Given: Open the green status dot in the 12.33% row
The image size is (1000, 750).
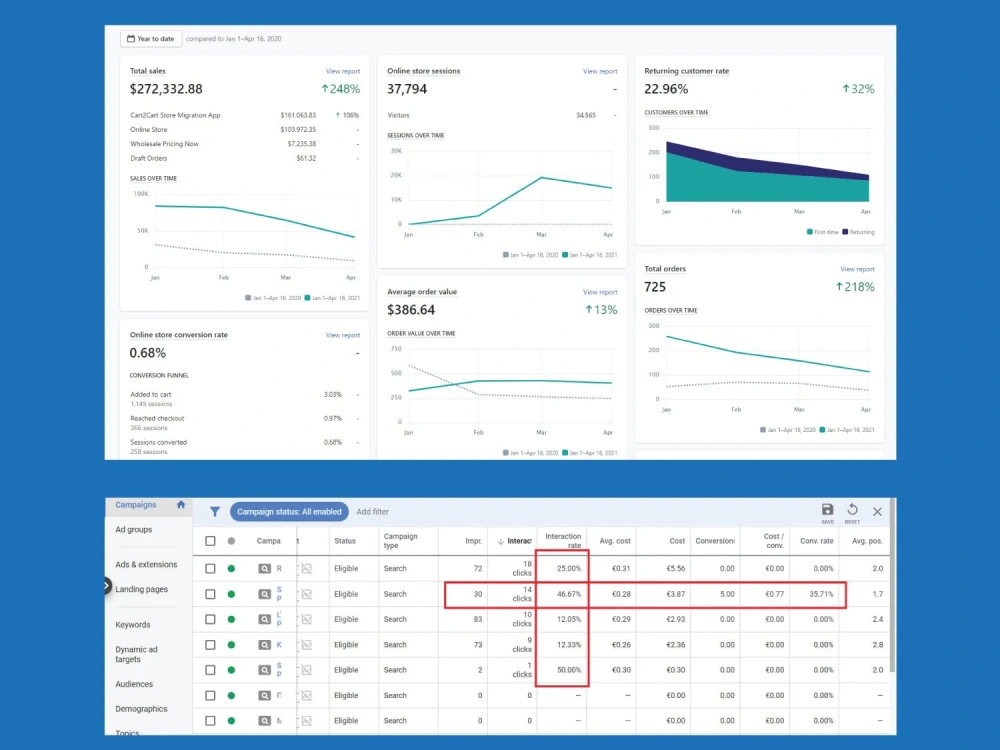Looking at the screenshot, I should click(x=231, y=645).
